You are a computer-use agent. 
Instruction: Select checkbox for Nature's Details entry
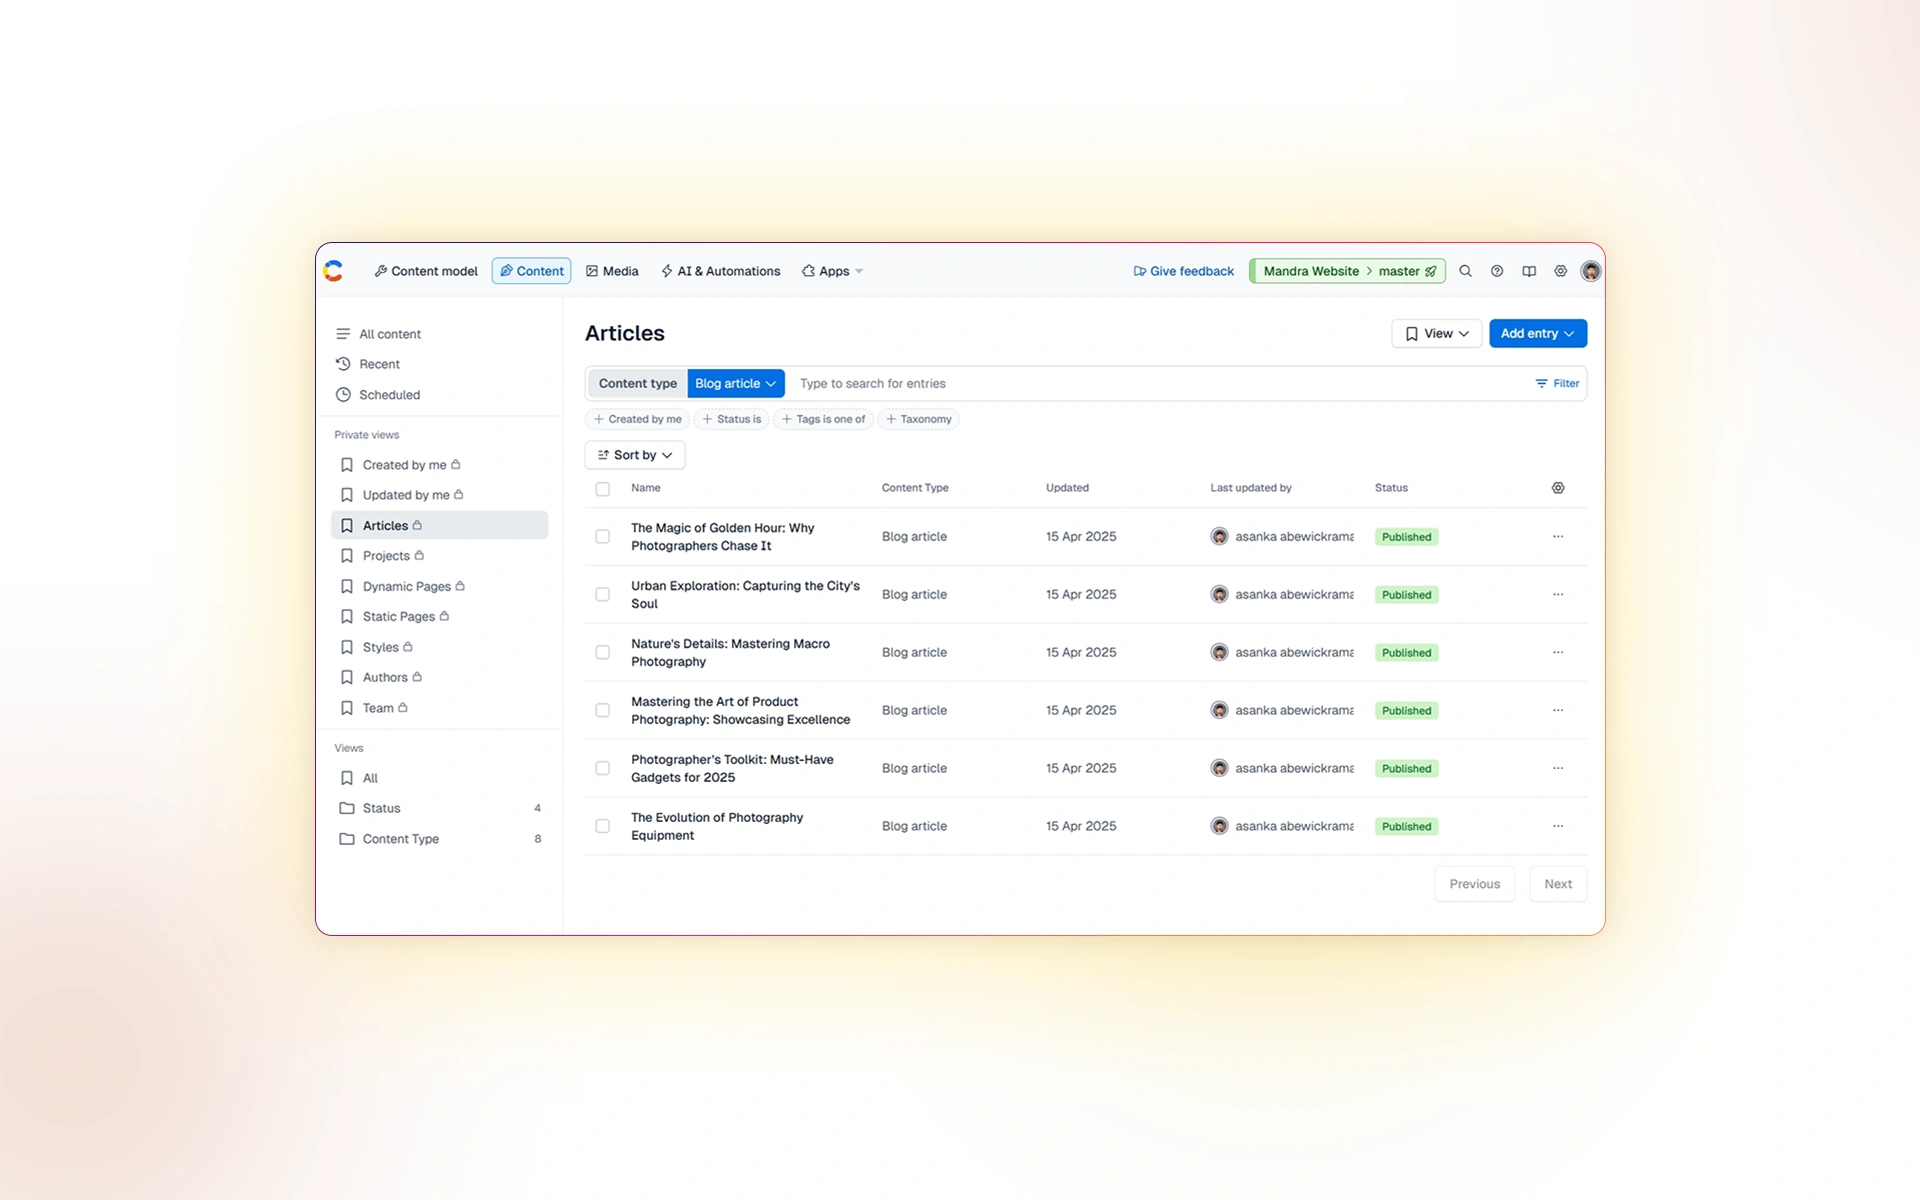point(602,652)
